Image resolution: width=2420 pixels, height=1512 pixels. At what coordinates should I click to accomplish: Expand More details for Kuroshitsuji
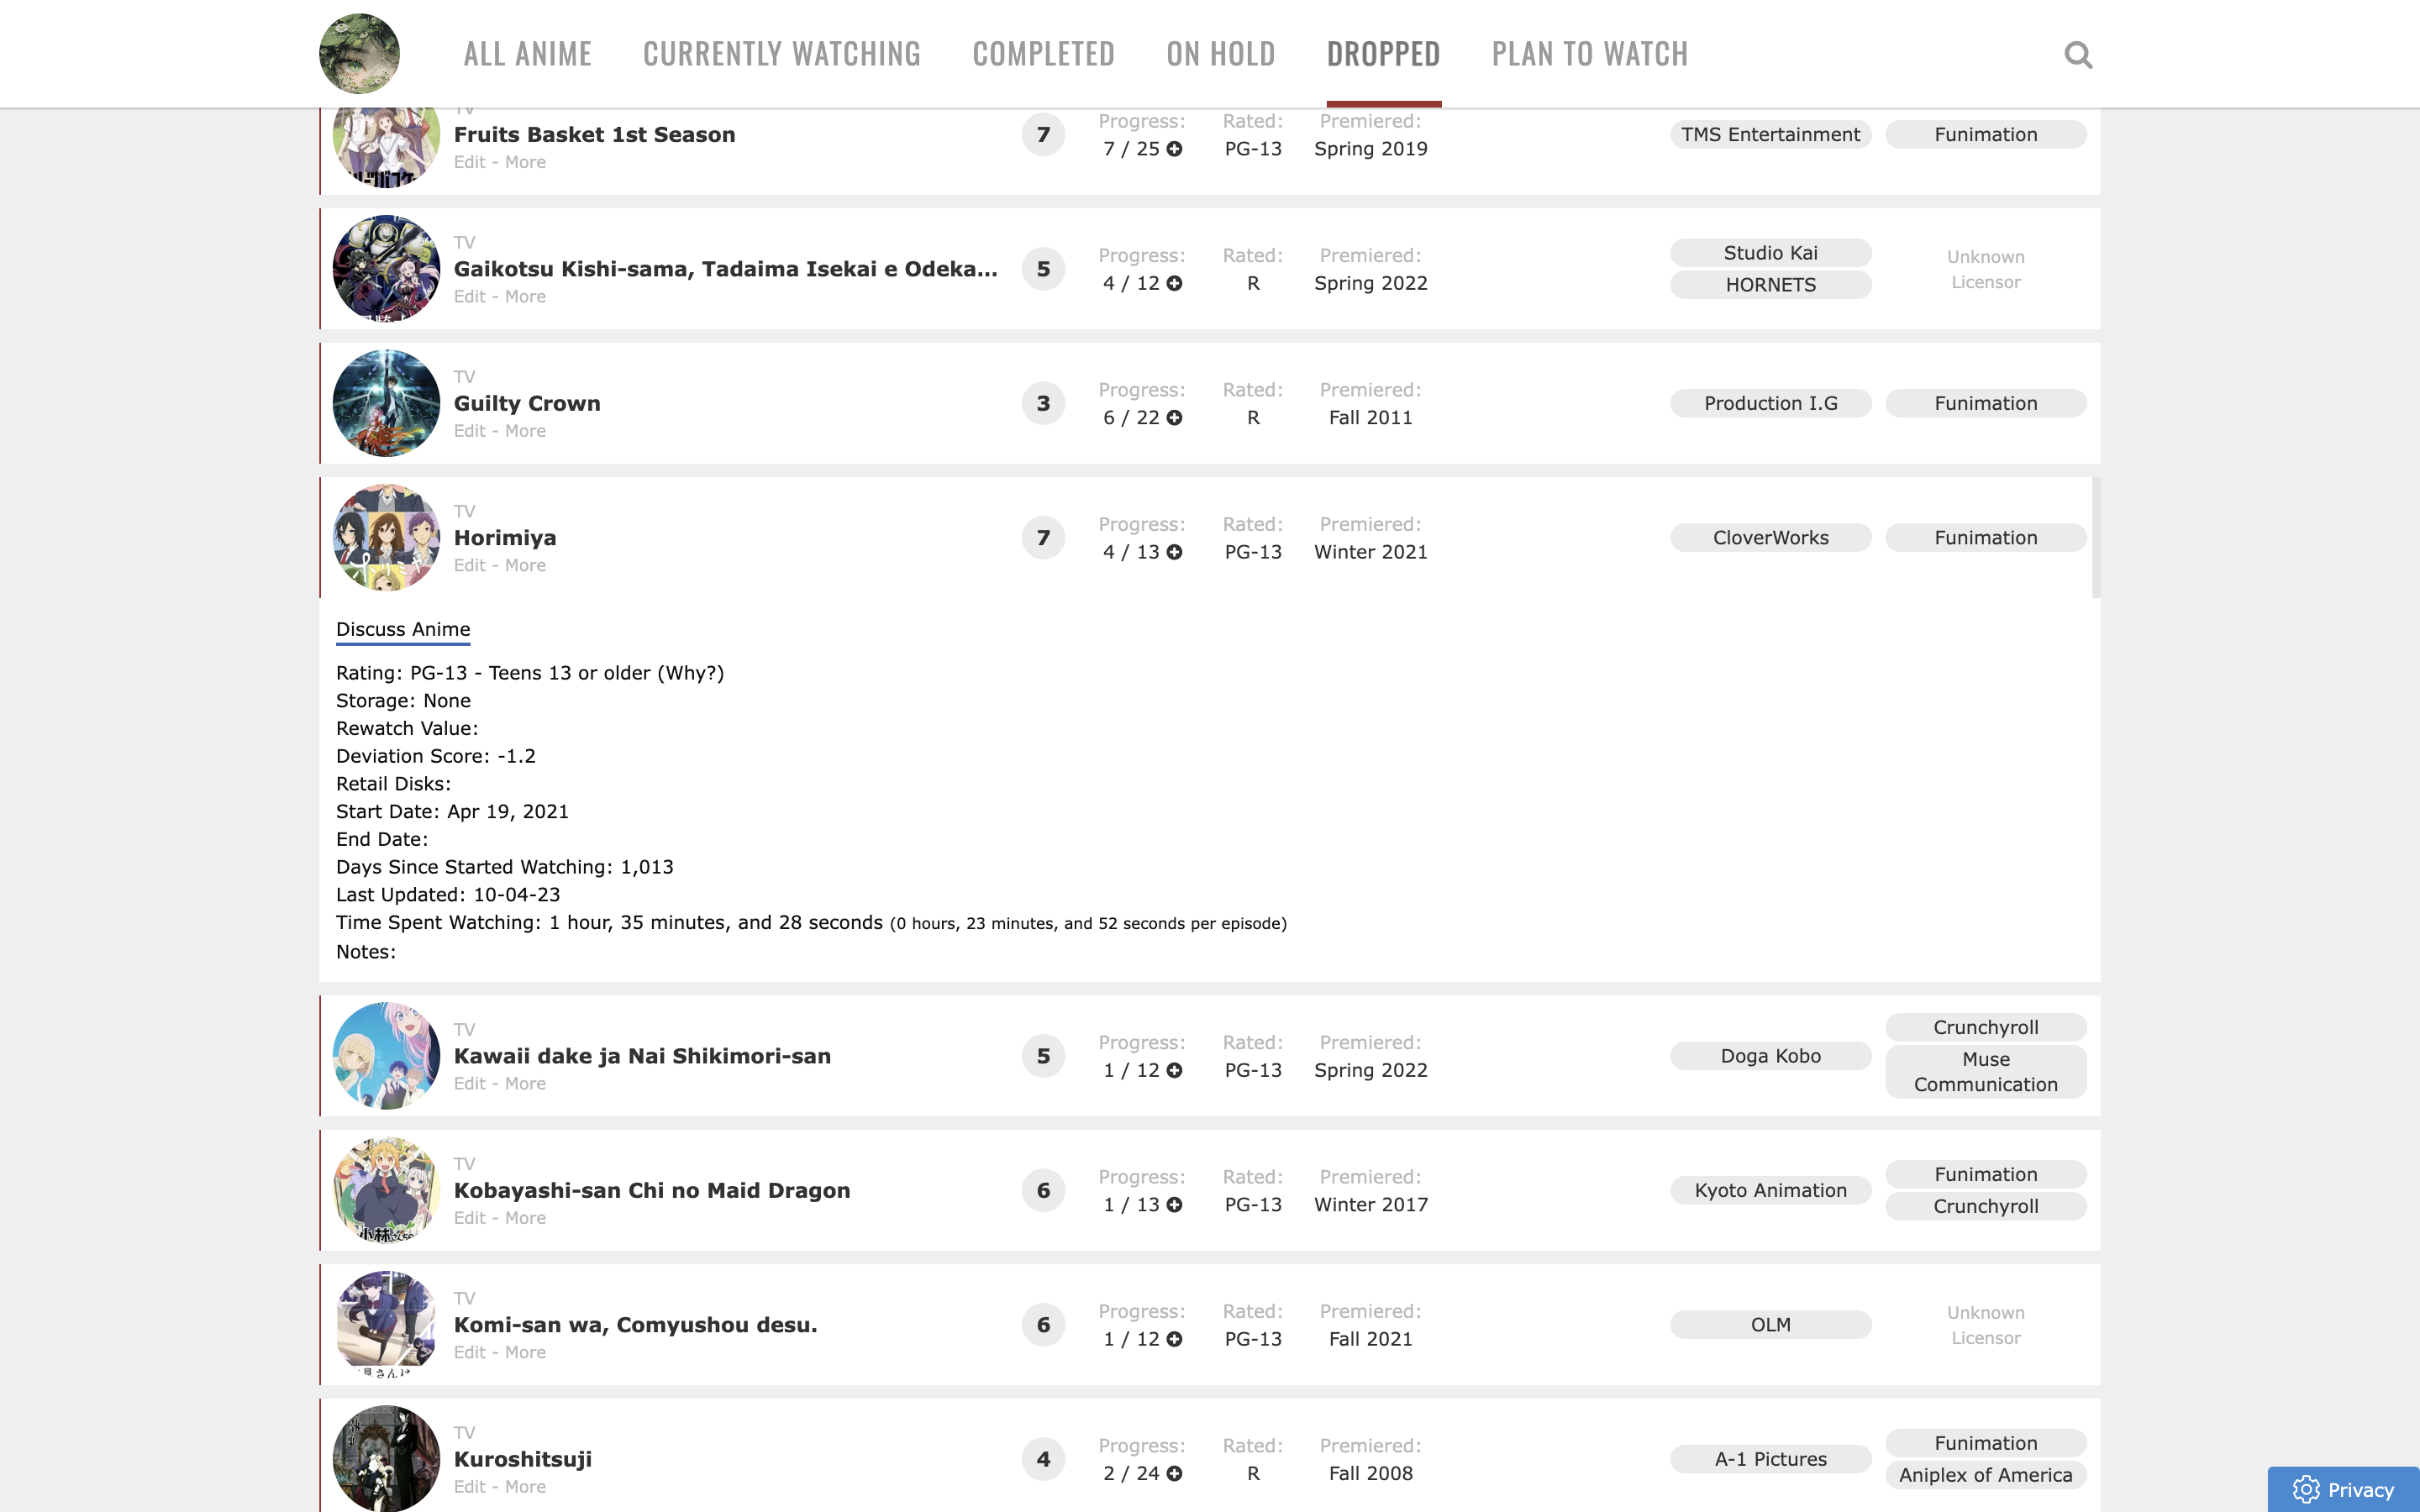tap(525, 1487)
